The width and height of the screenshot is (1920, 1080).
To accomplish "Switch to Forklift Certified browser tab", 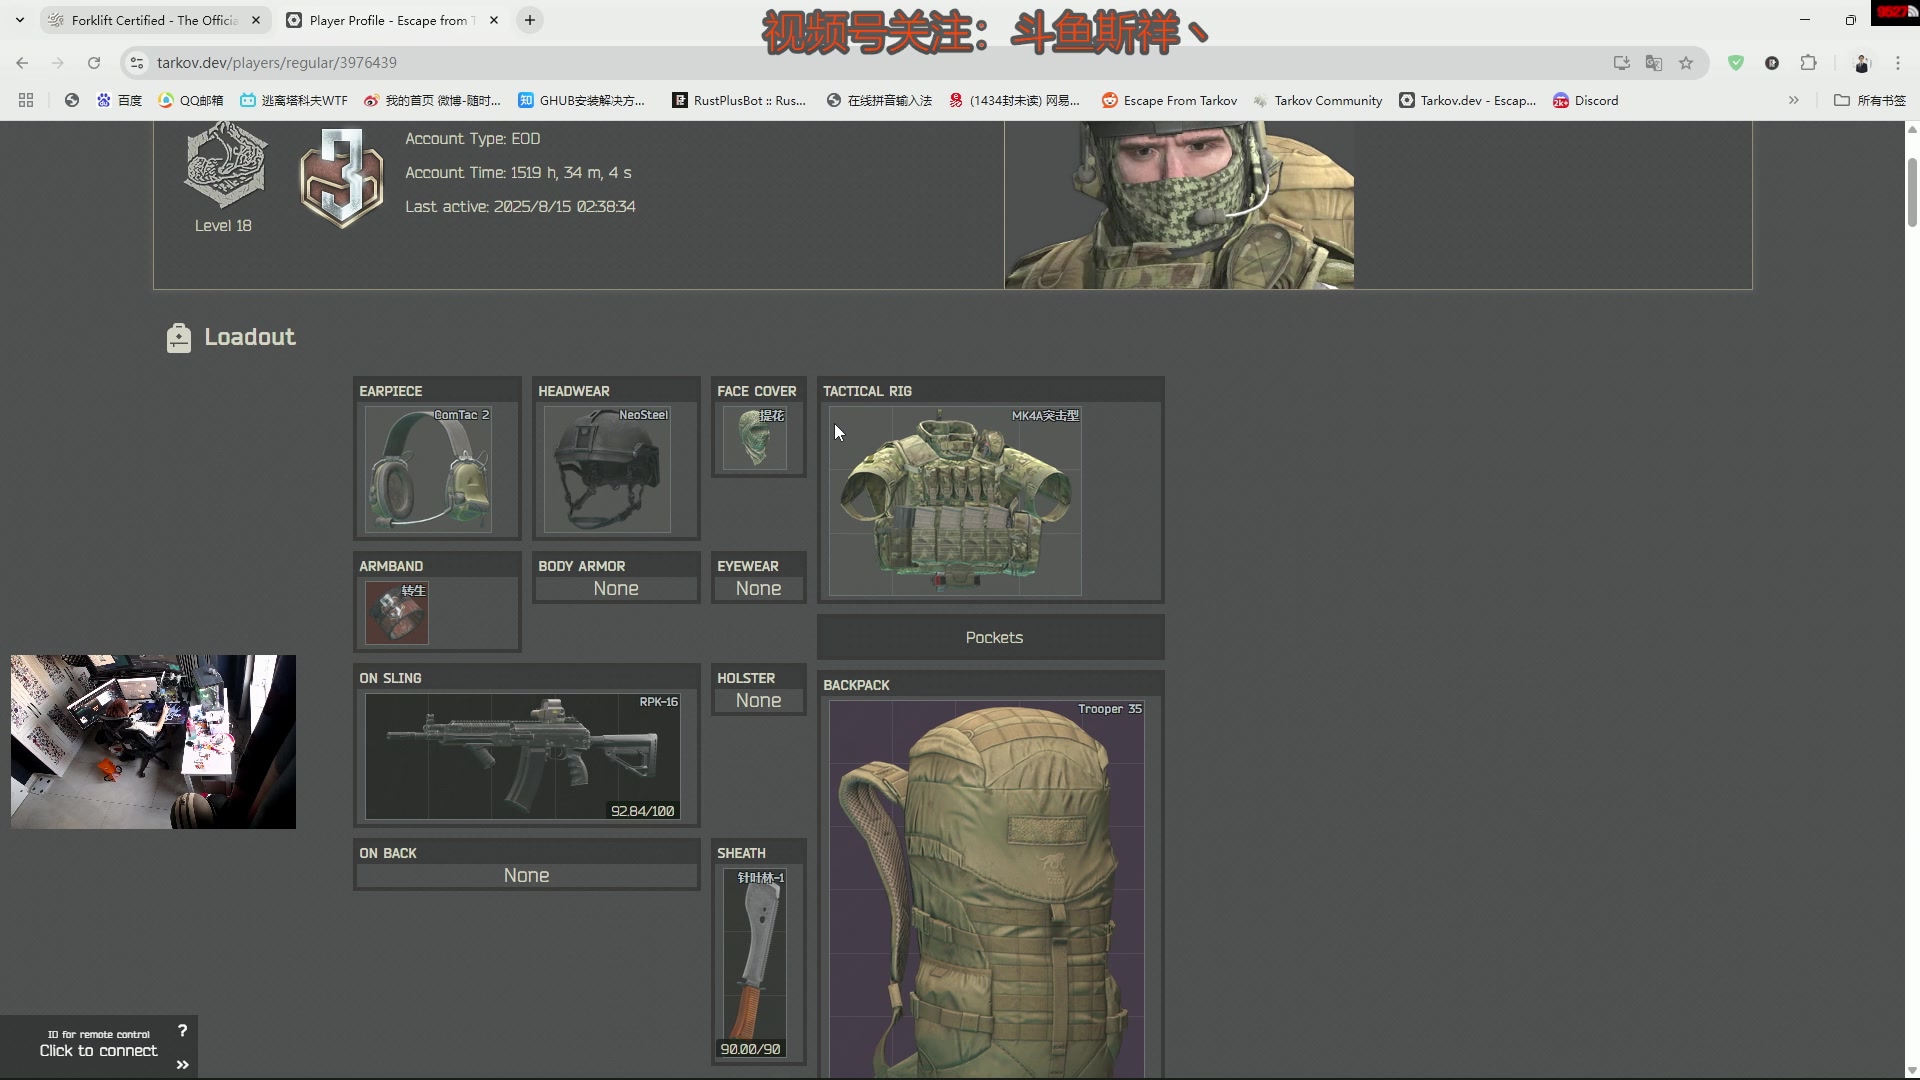I will tap(155, 20).
